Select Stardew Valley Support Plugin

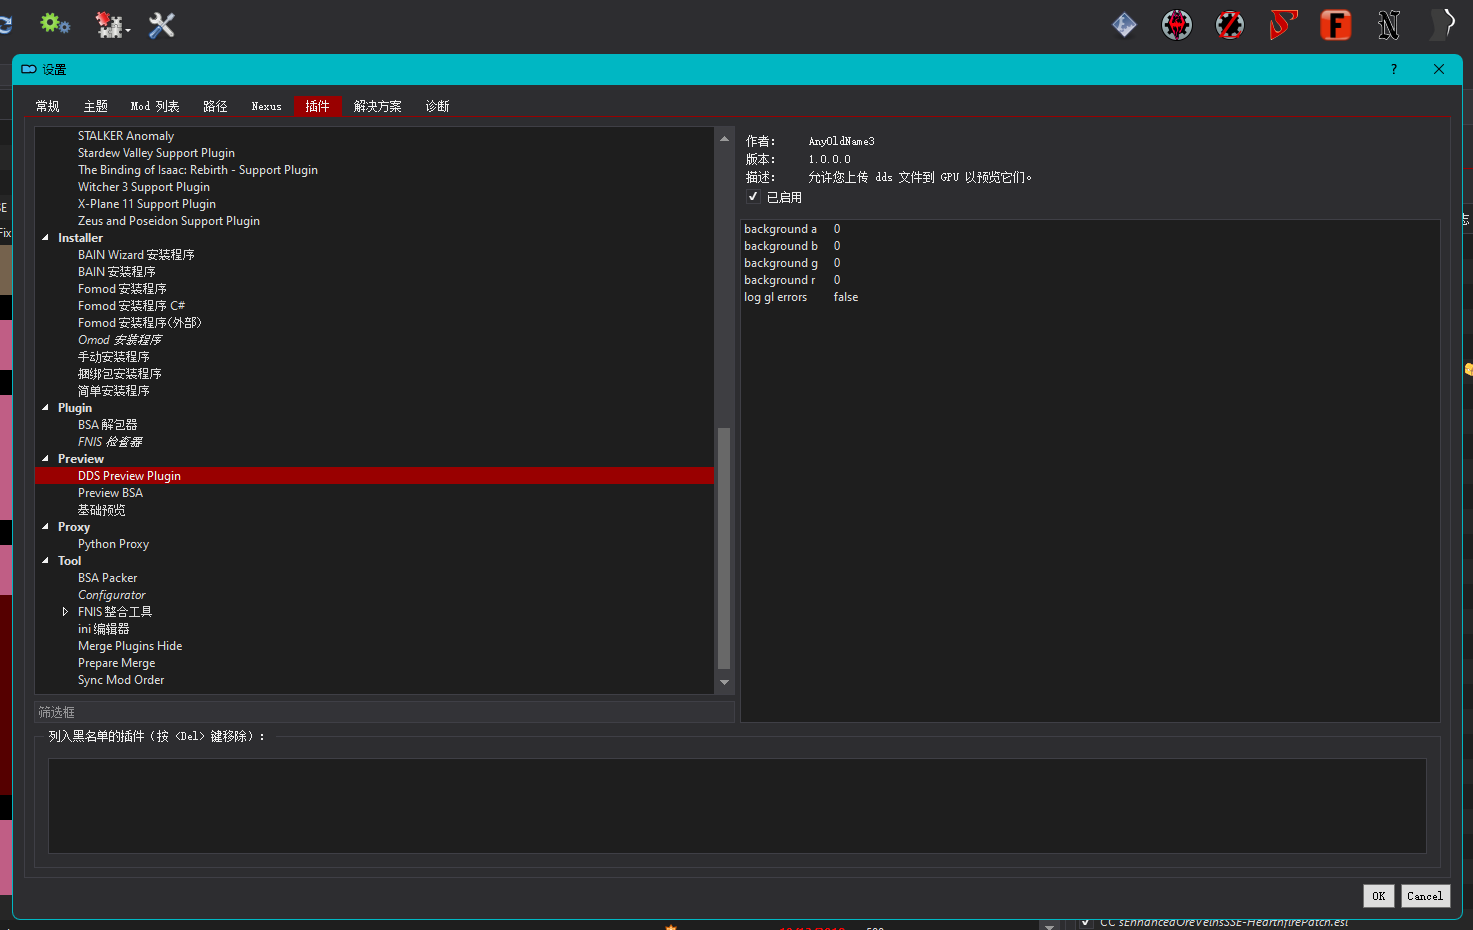pos(156,153)
